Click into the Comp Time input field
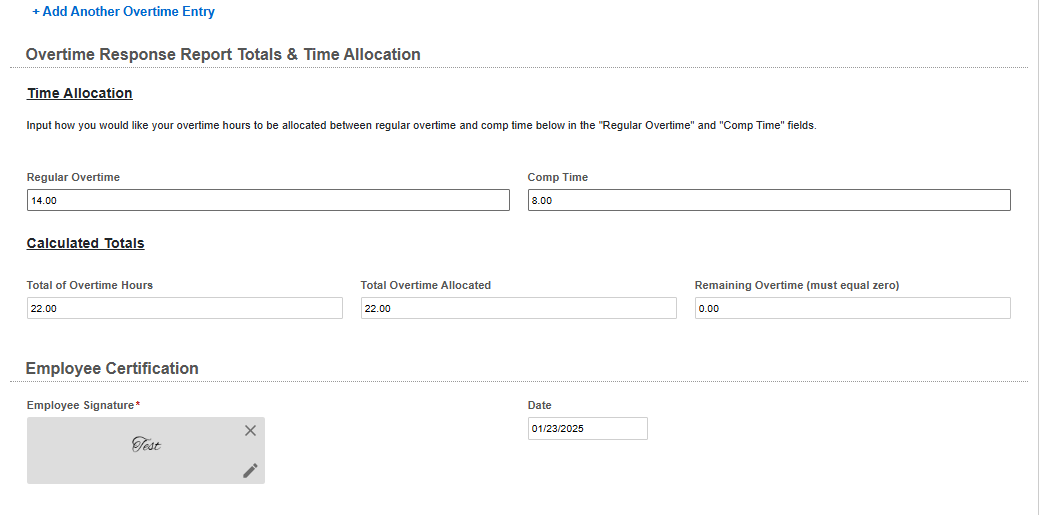Image resolution: width=1041 pixels, height=515 pixels. [x=769, y=201]
